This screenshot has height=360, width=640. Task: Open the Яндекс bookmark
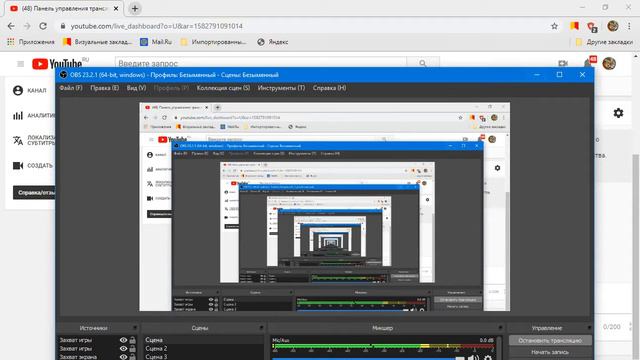[x=273, y=42]
